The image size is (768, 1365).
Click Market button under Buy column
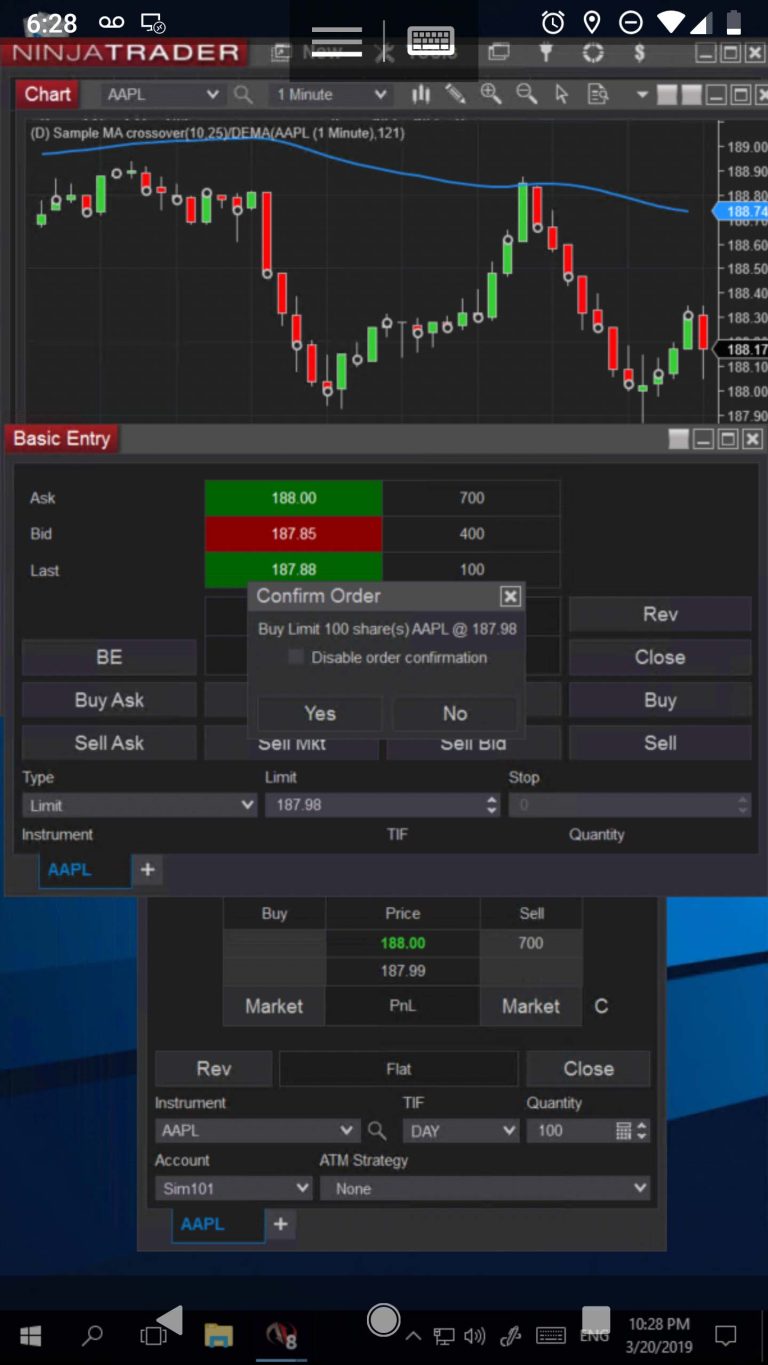(x=274, y=1006)
